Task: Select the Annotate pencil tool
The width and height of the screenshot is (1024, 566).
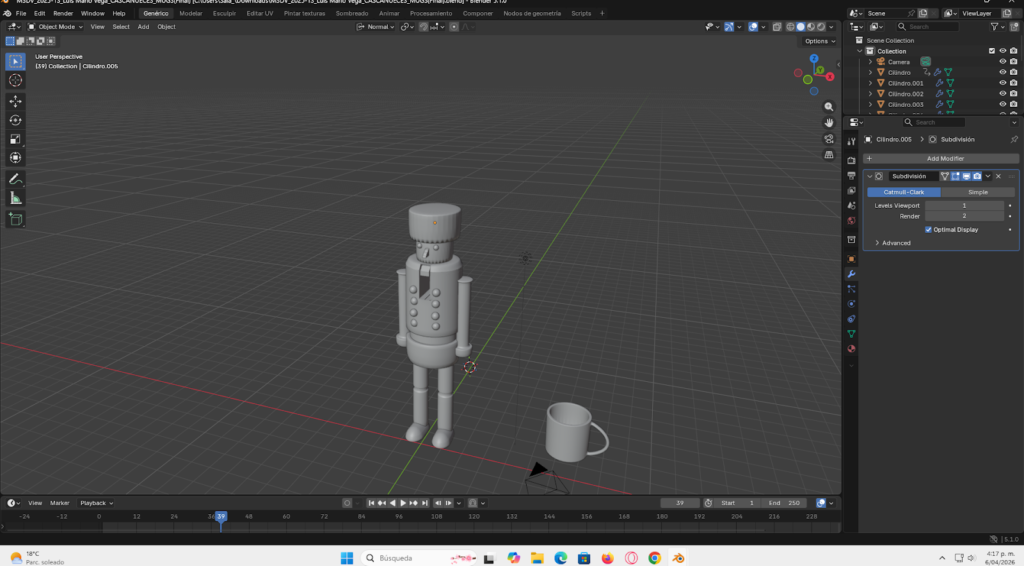Action: [16, 179]
